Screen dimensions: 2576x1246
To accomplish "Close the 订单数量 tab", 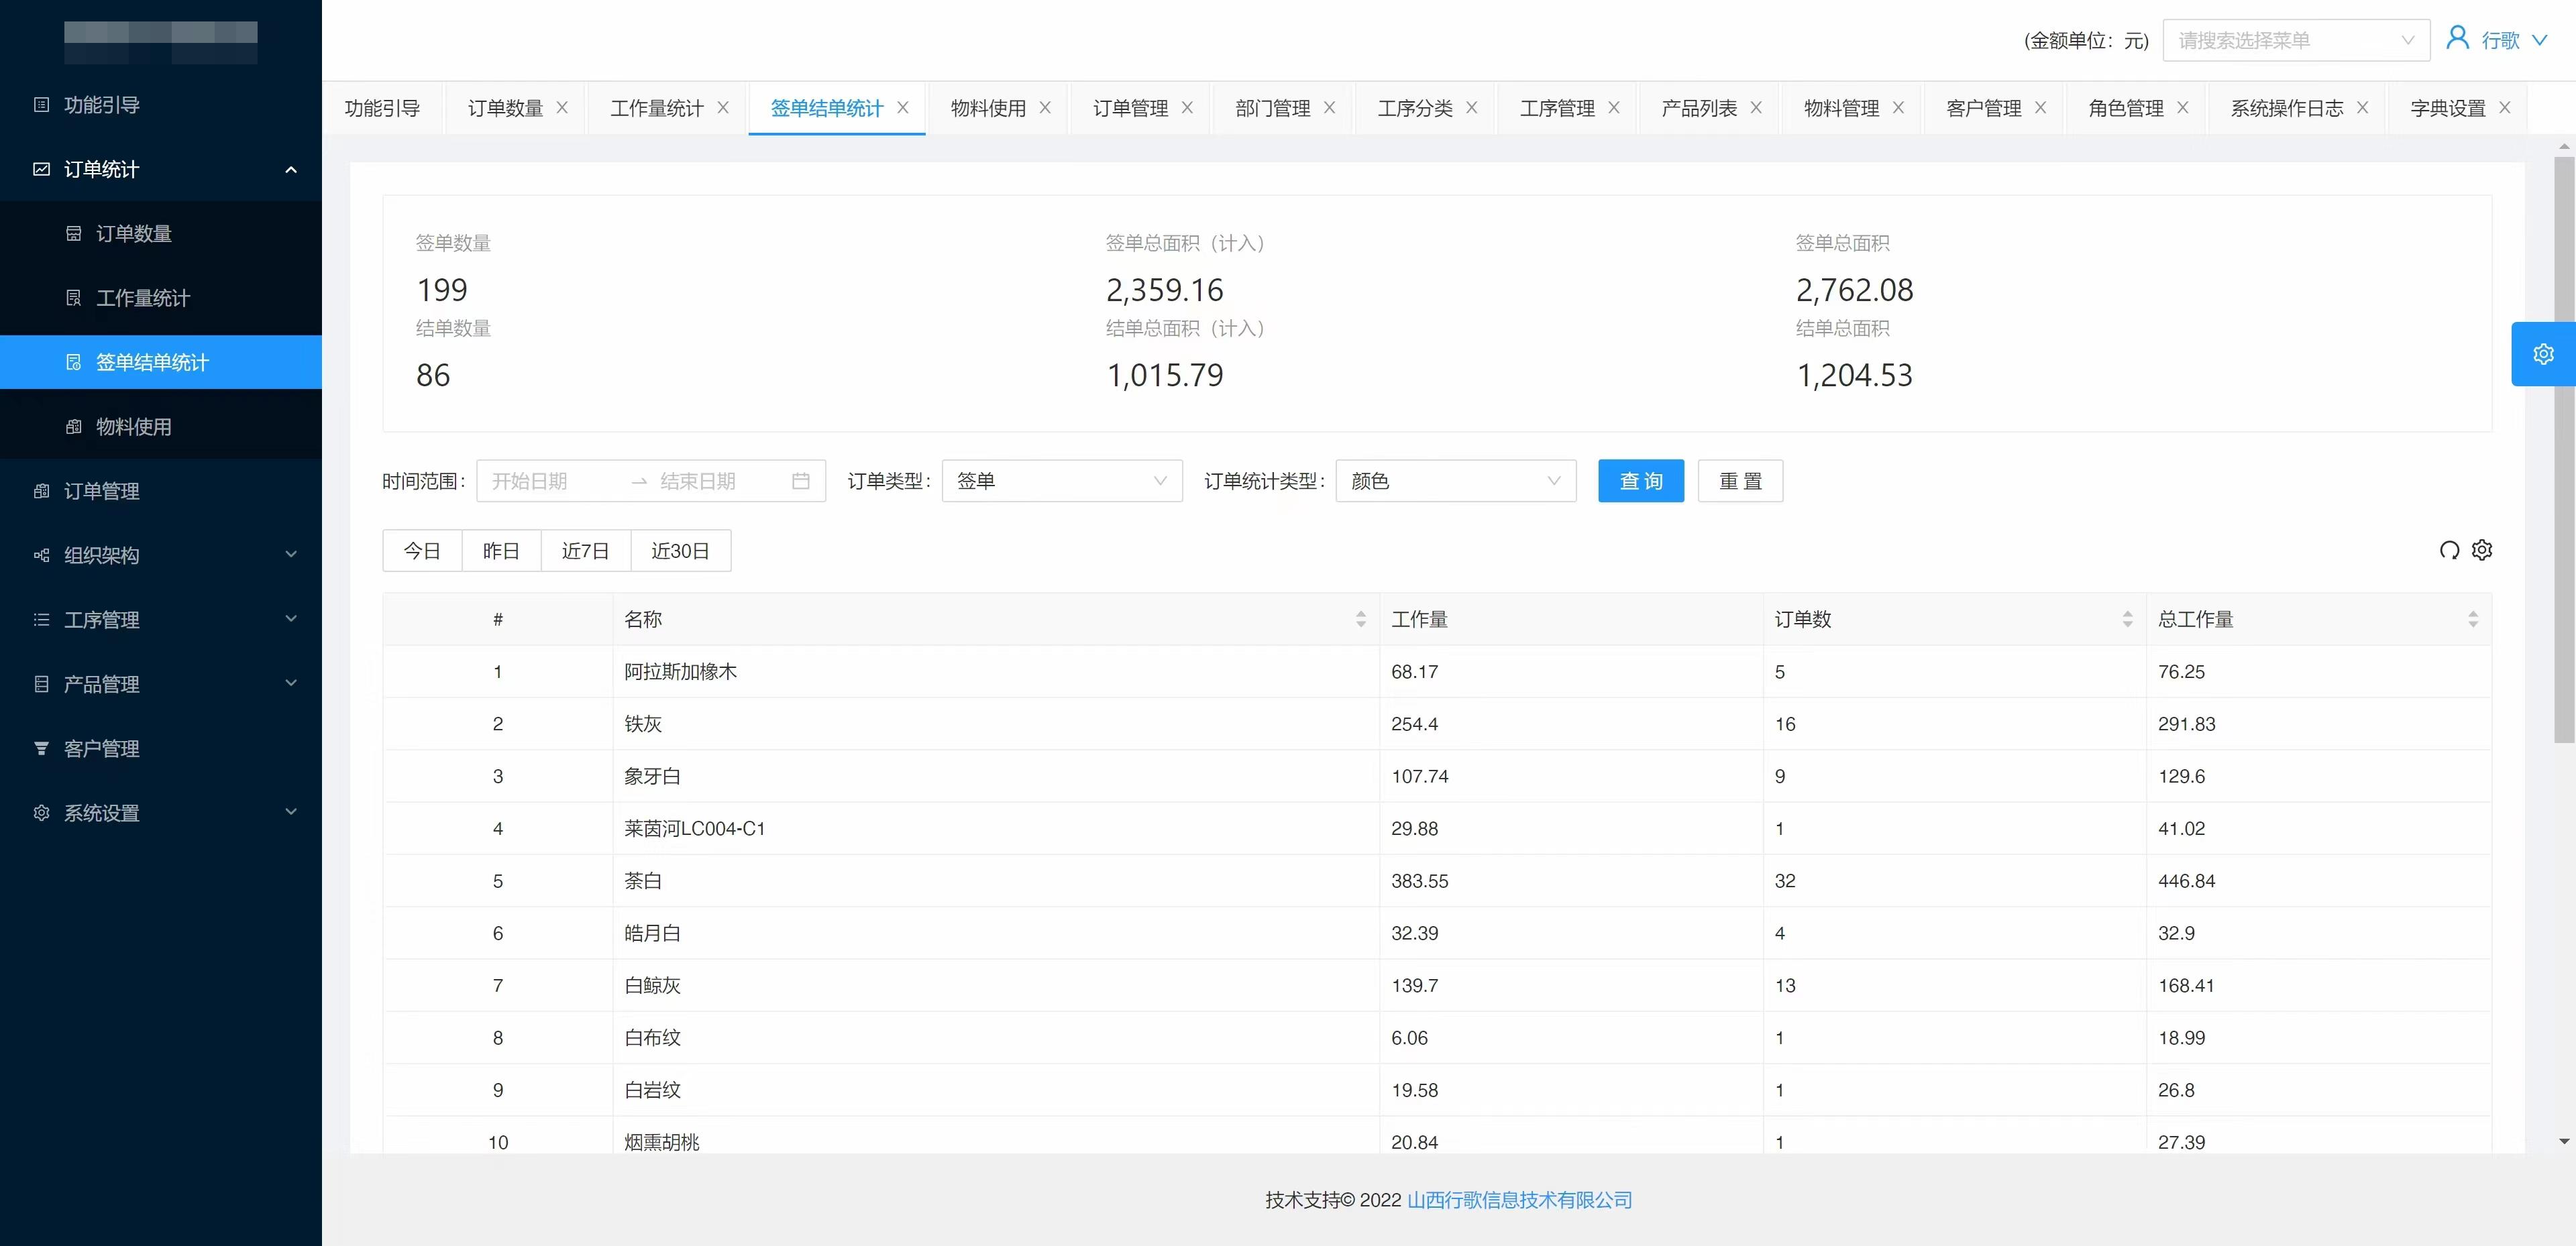I will [562, 108].
